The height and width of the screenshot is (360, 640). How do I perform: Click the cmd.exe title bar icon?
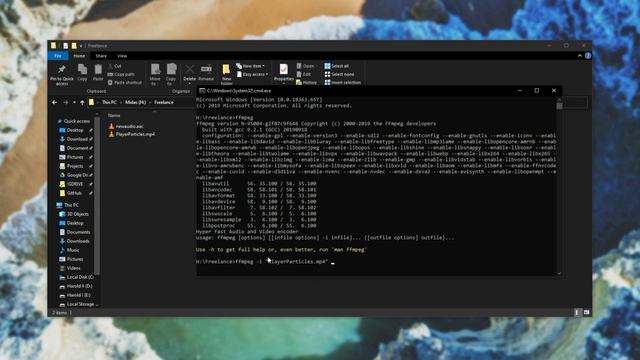click(x=202, y=91)
